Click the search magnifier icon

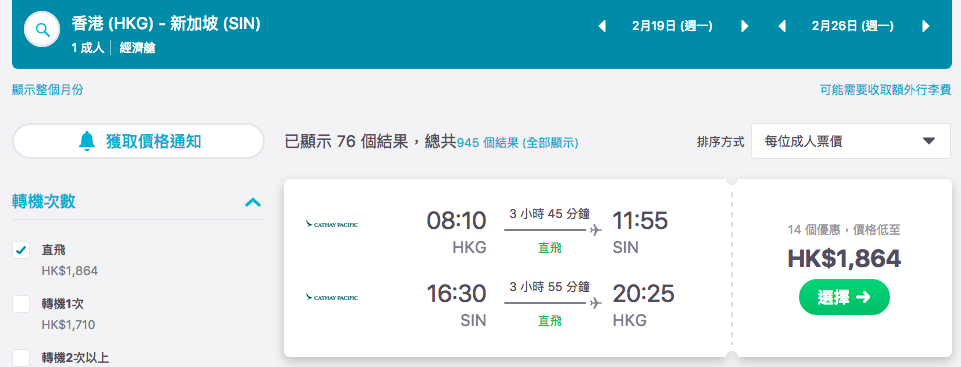tap(42, 29)
